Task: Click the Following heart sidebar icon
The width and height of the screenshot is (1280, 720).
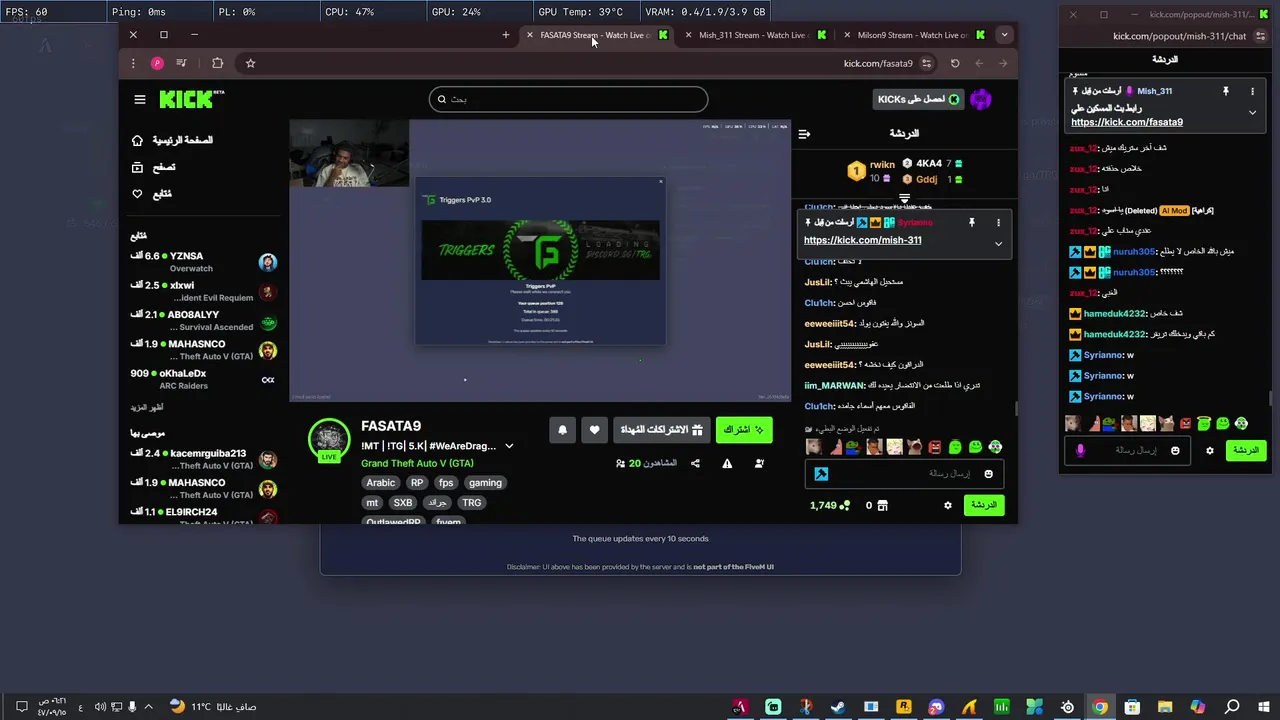Action: pyautogui.click(x=138, y=194)
